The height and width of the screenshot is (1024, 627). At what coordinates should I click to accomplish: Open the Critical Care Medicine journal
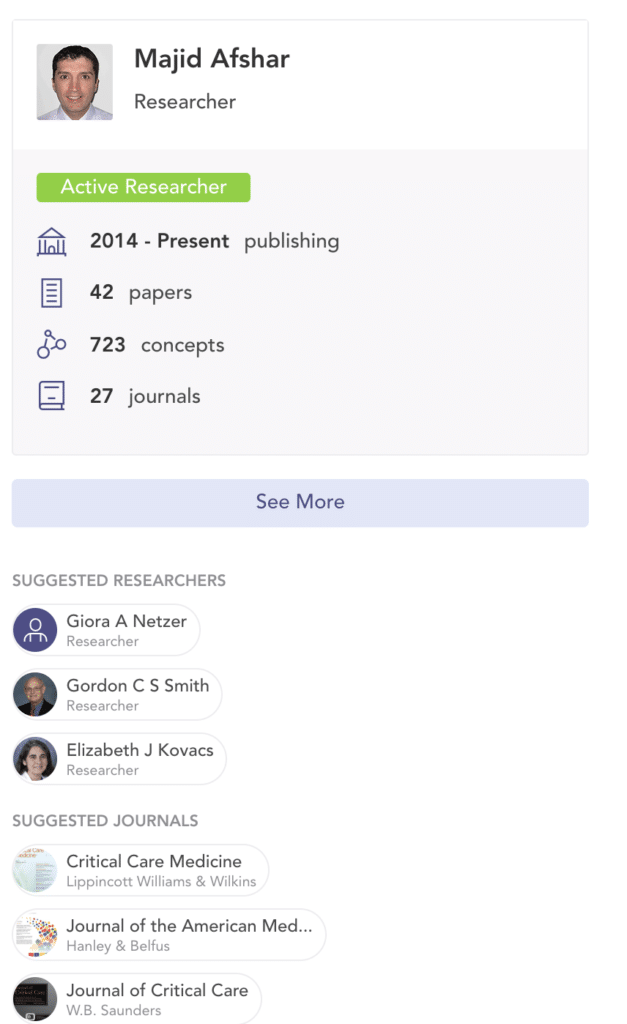click(x=140, y=871)
